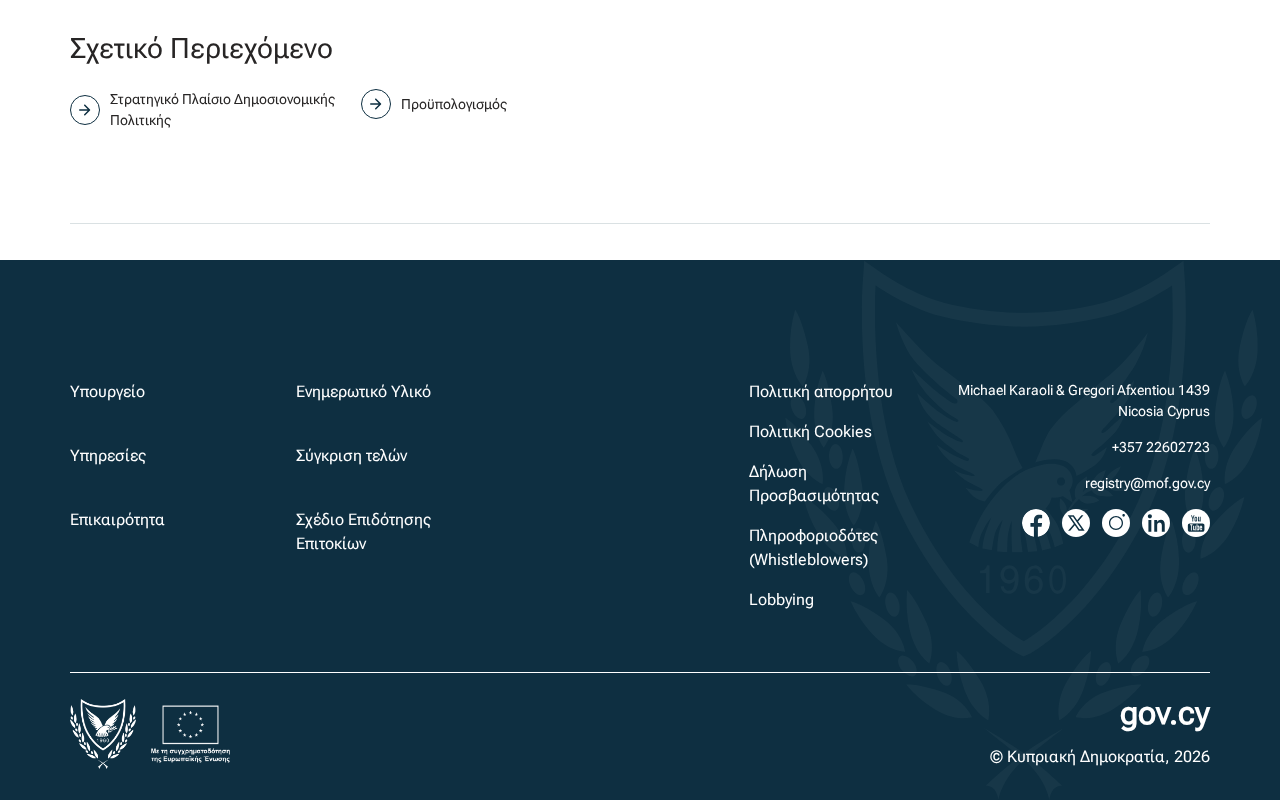Open the Facebook social icon
Image resolution: width=1280 pixels, height=800 pixels.
(x=1036, y=523)
